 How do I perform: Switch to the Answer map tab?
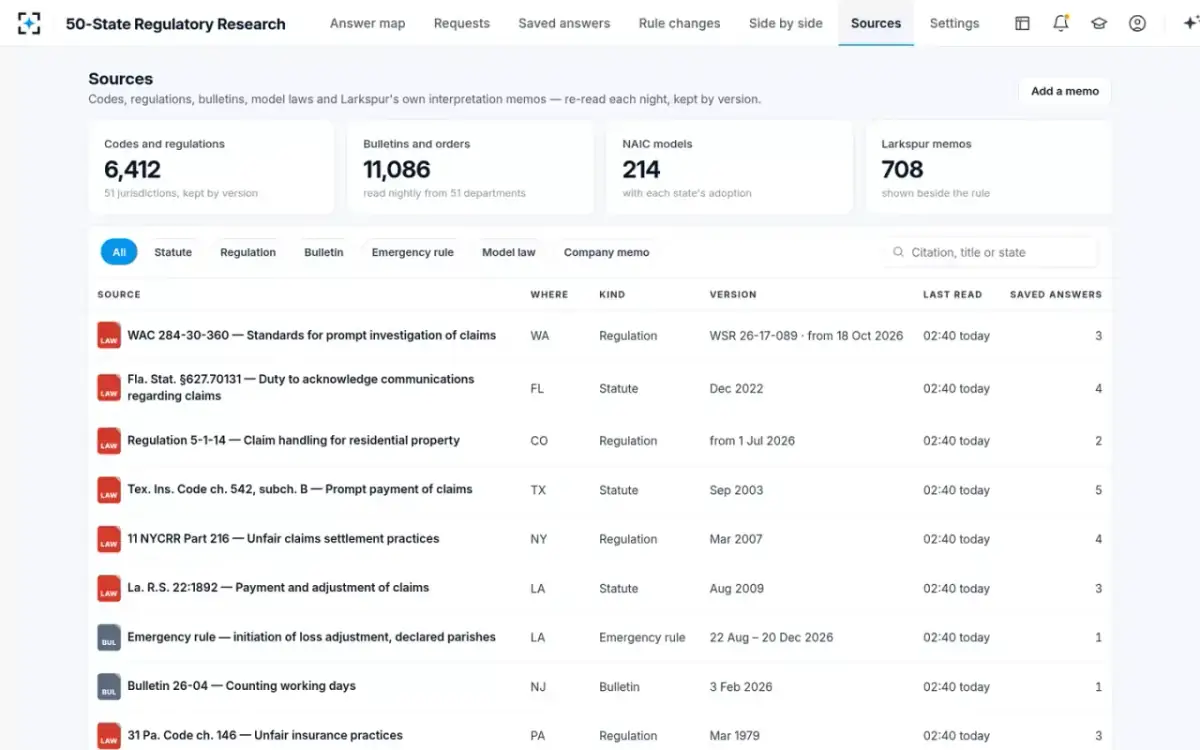point(367,23)
